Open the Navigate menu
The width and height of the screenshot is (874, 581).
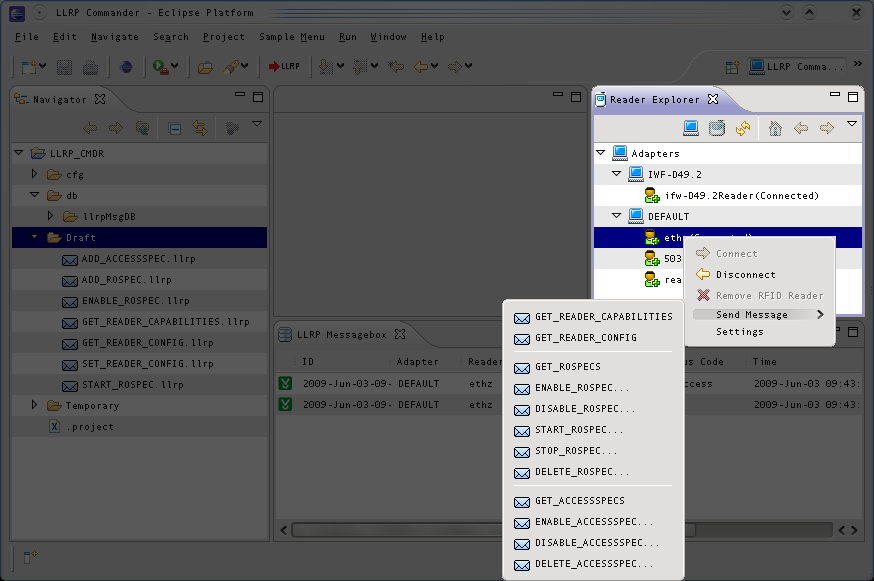[x=114, y=37]
